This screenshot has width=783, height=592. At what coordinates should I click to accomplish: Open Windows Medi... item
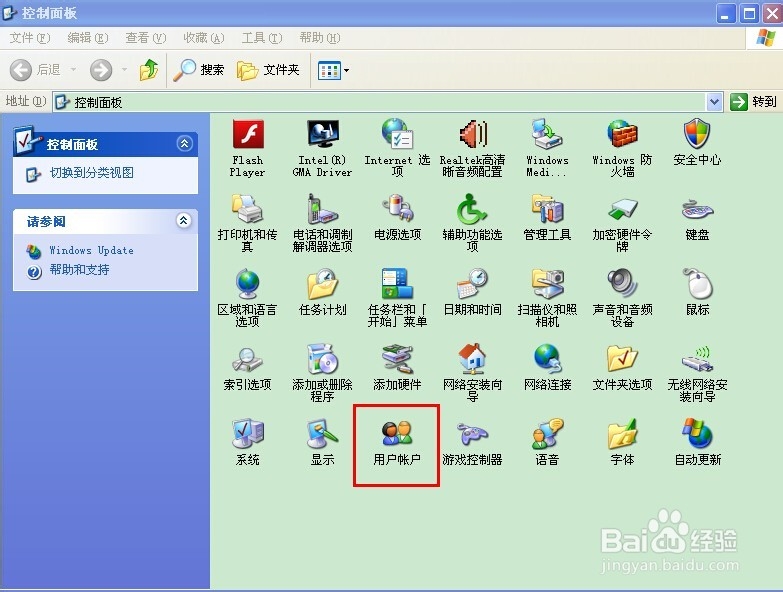[x=547, y=148]
